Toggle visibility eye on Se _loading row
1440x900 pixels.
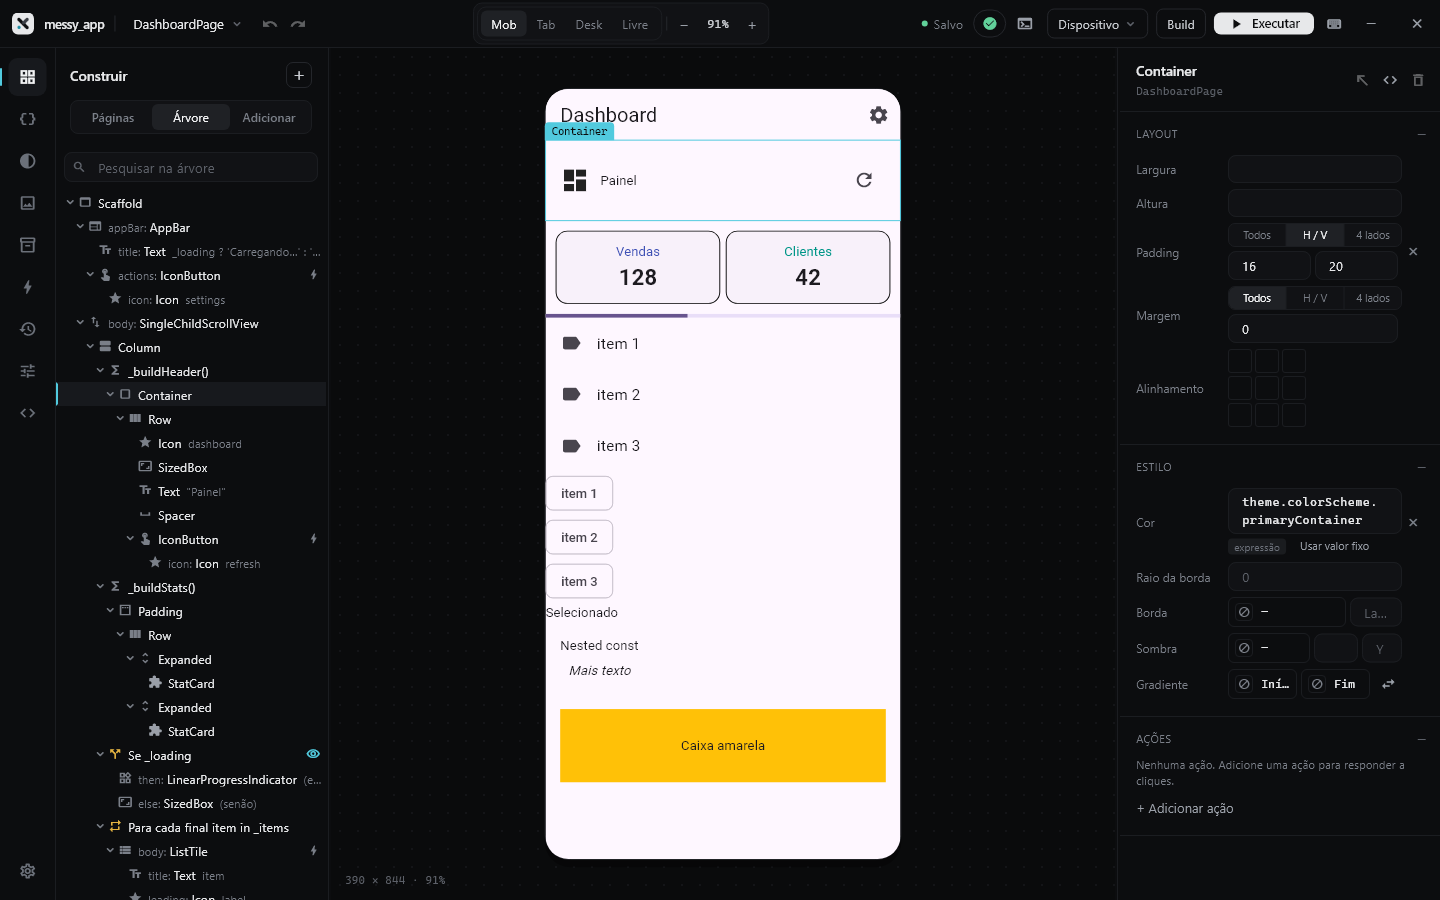click(313, 754)
